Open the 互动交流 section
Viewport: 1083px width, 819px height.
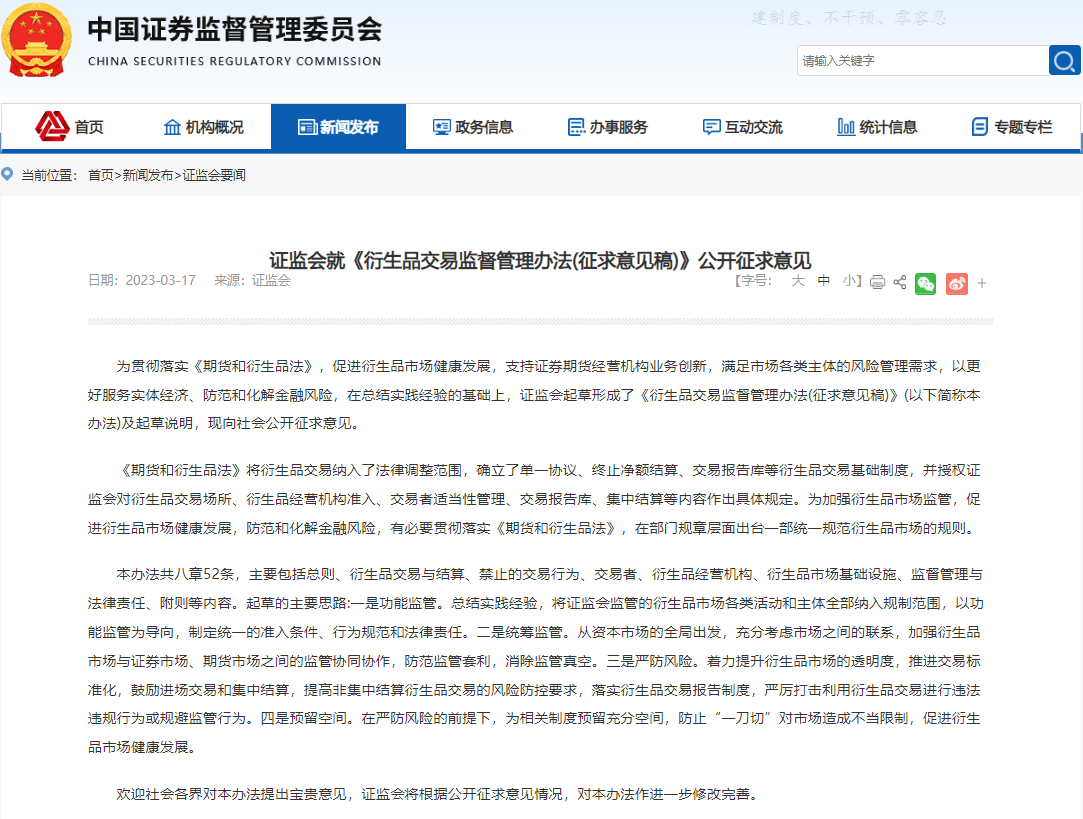[742, 127]
